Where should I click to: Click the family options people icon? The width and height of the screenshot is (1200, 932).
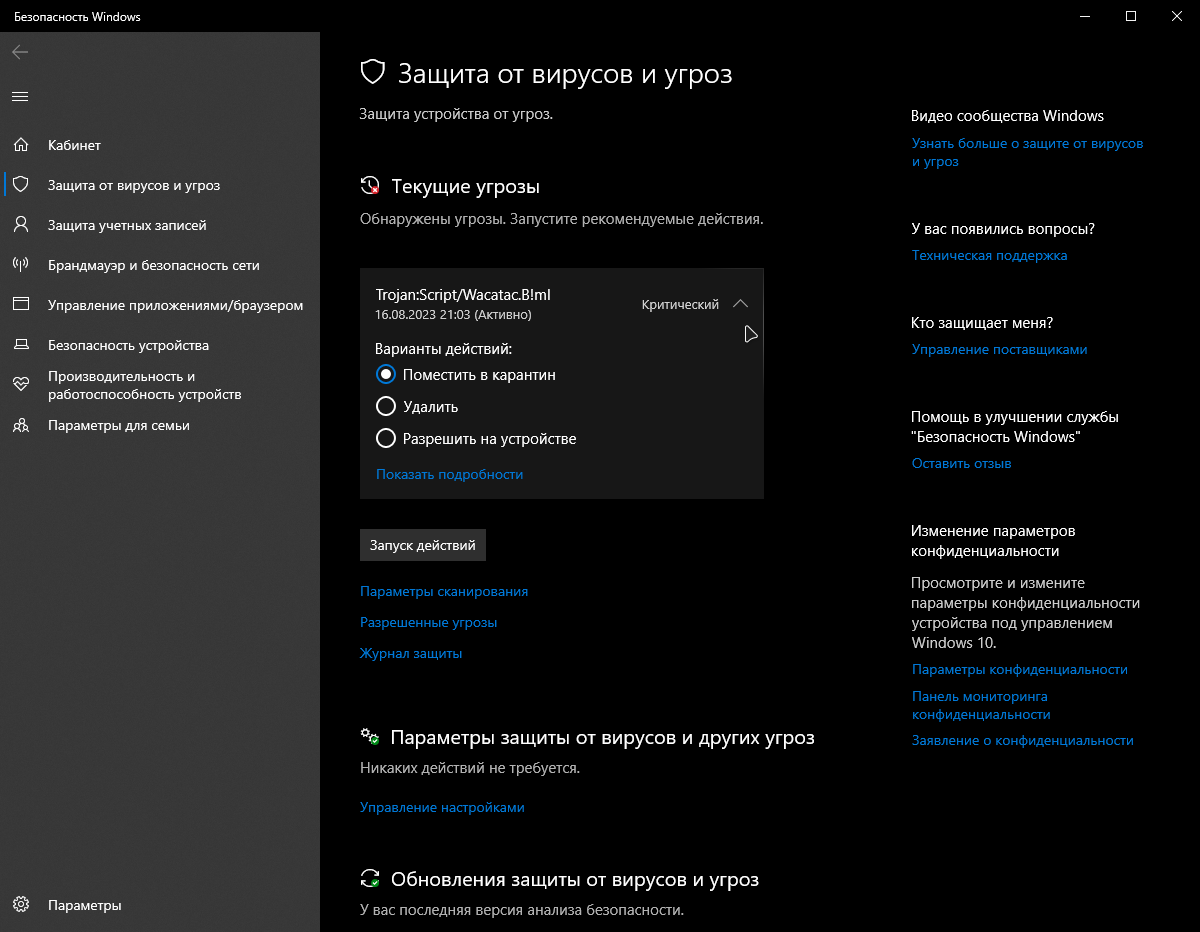(x=20, y=425)
